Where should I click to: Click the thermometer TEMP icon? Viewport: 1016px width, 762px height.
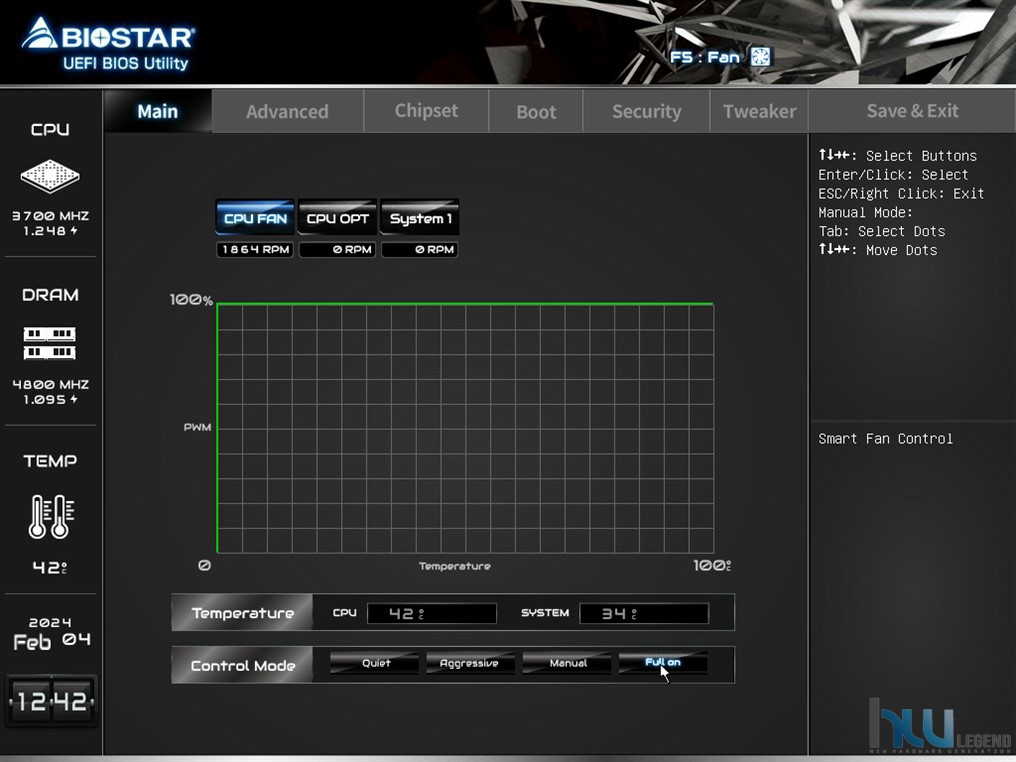[x=51, y=516]
